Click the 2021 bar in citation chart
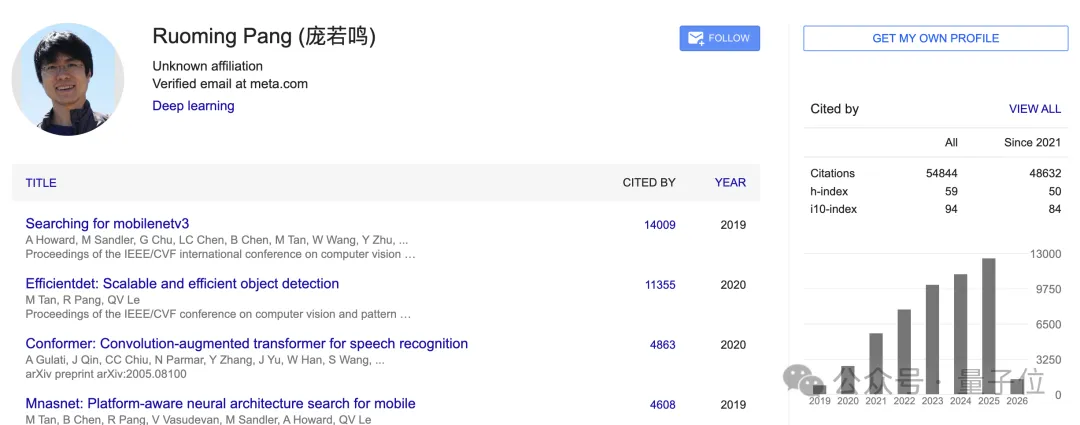Screen dimensions: 1080x425 pyautogui.click(x=876, y=363)
